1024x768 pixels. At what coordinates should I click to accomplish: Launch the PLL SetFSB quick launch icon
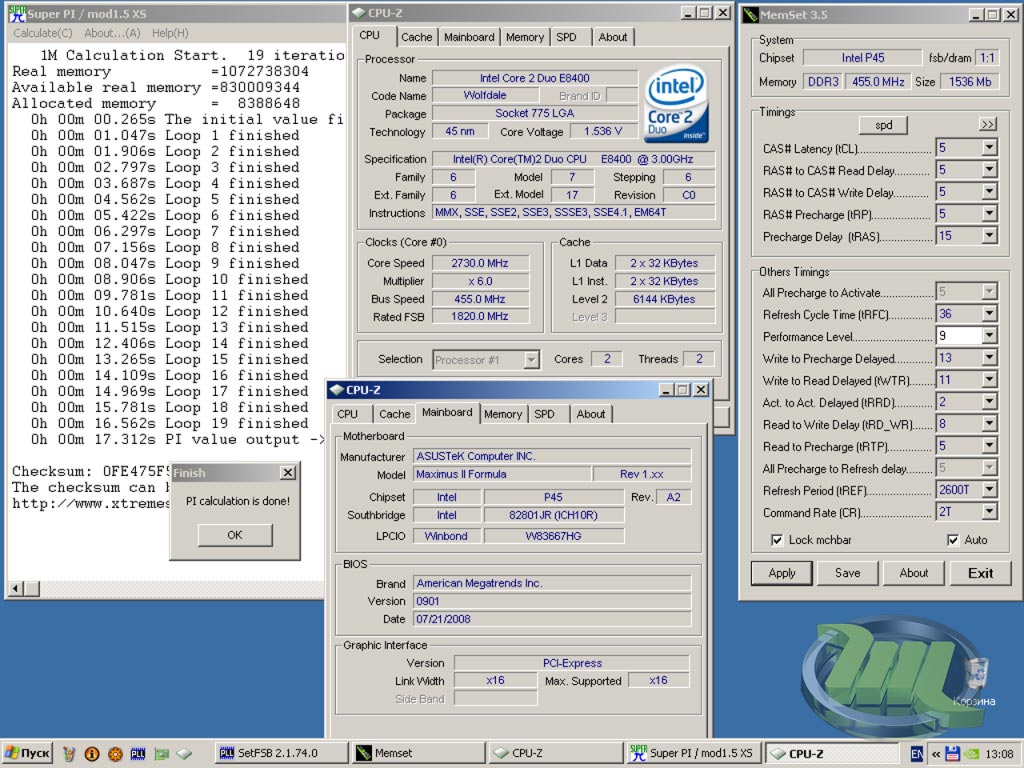pos(138,754)
